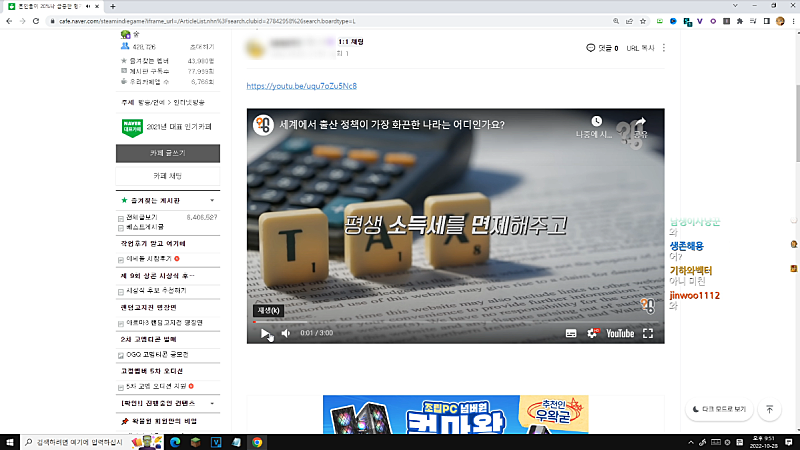Open the video settings gear

[591, 333]
